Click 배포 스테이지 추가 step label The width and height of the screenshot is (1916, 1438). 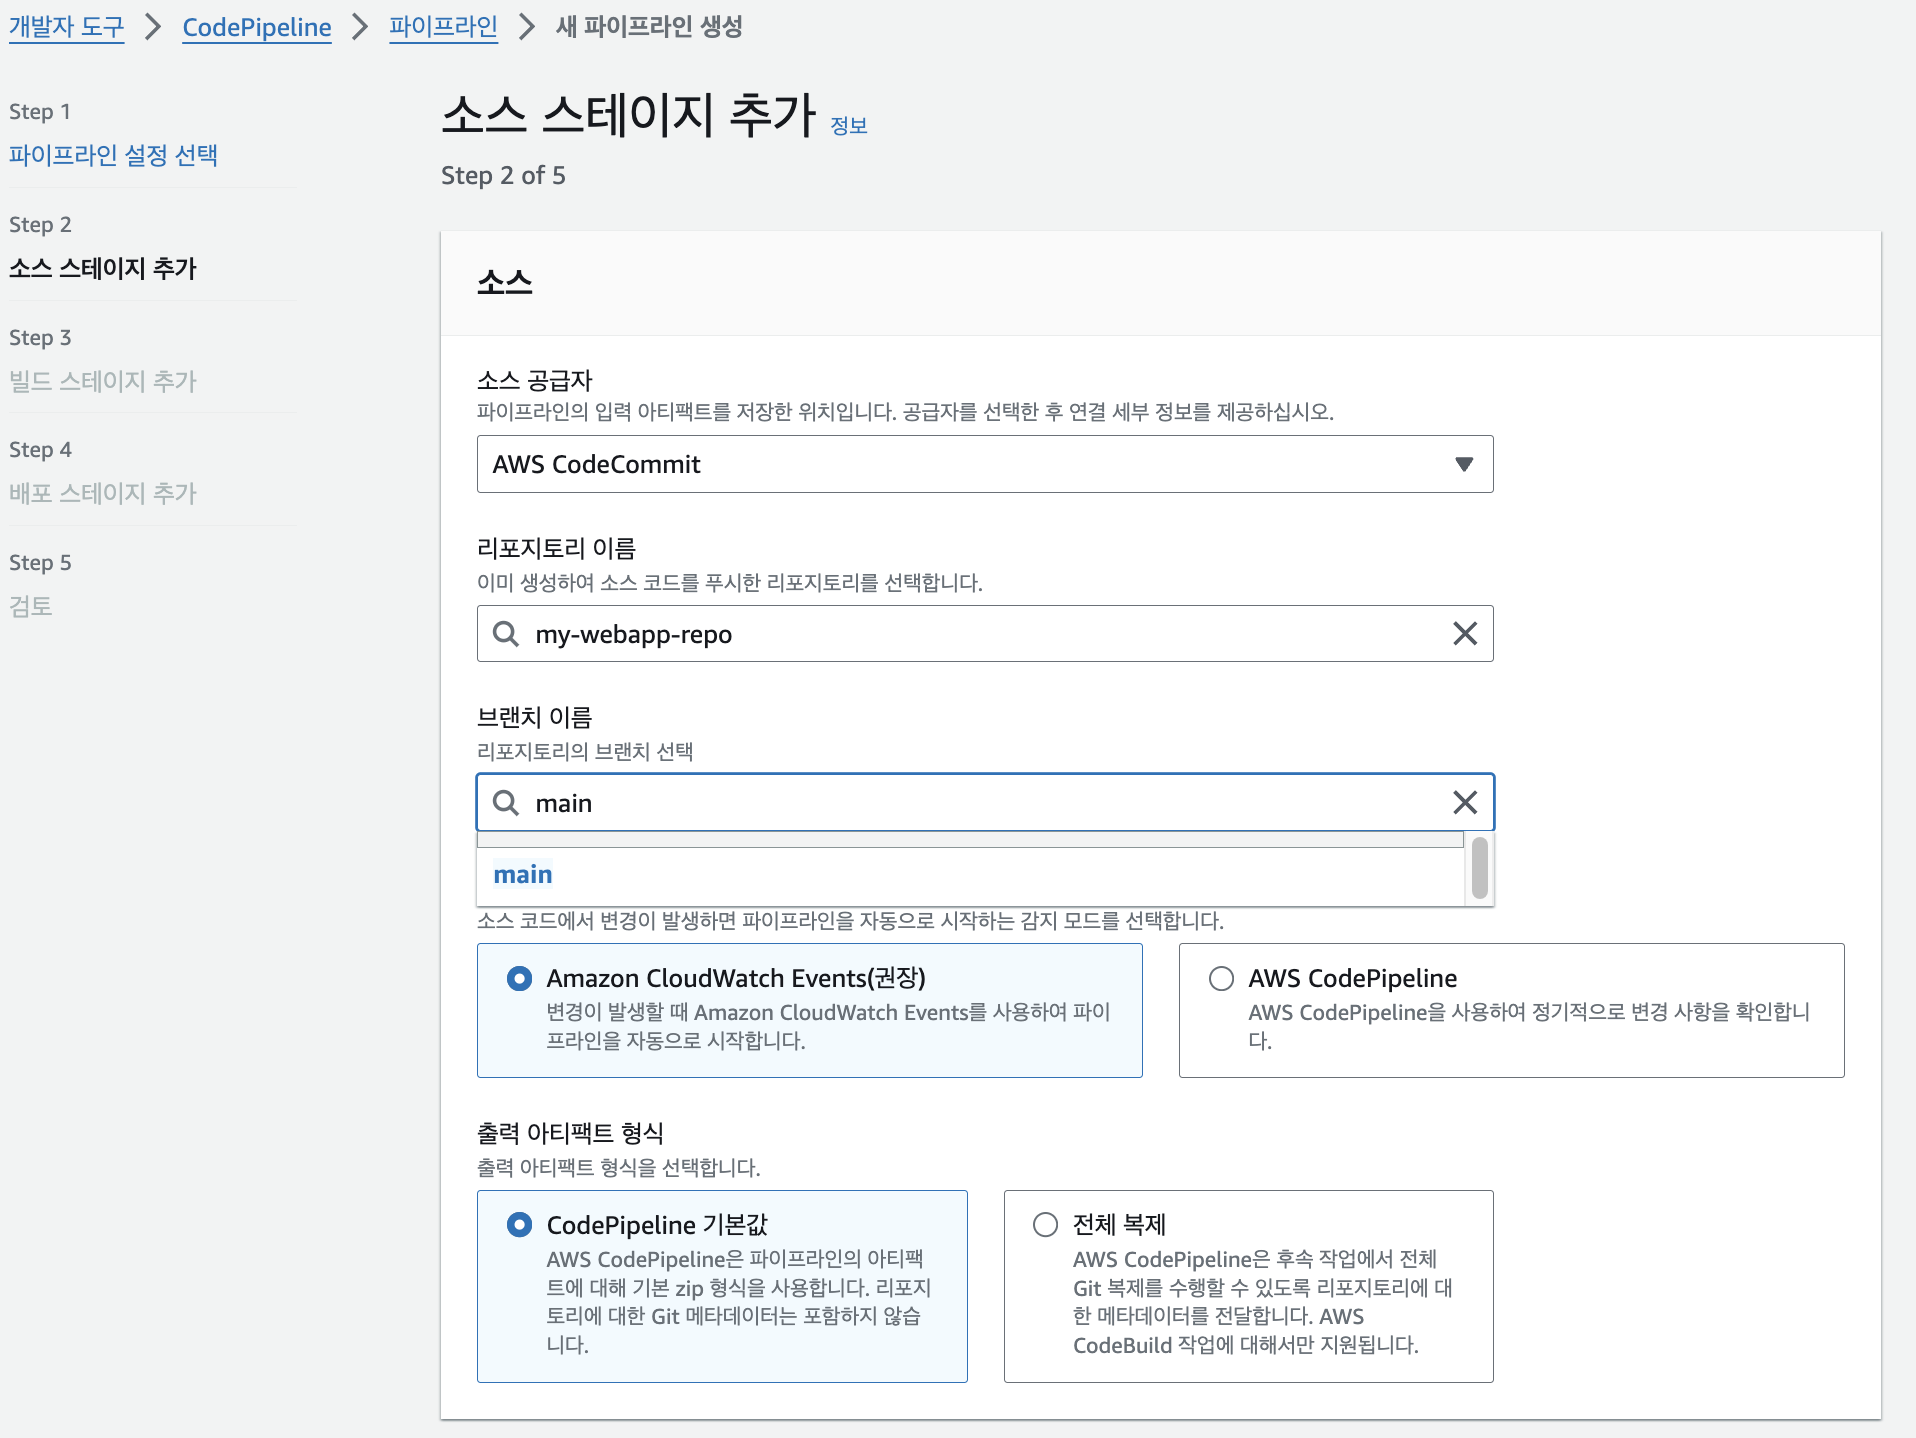point(103,493)
